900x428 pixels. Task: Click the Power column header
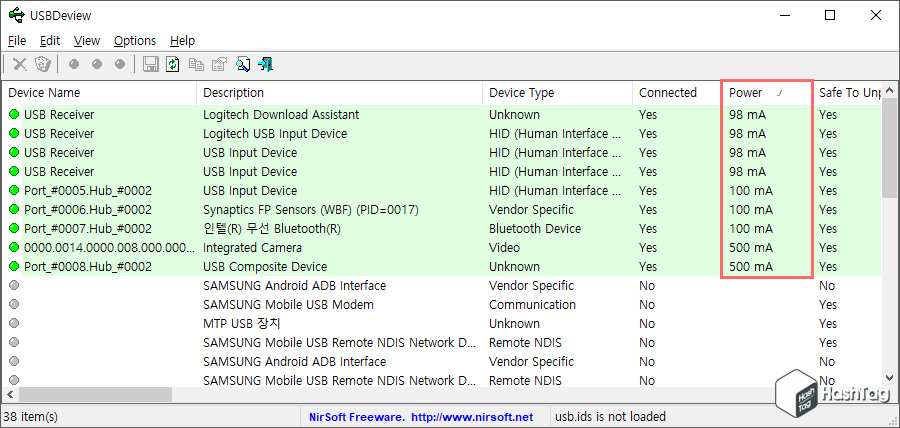click(767, 92)
